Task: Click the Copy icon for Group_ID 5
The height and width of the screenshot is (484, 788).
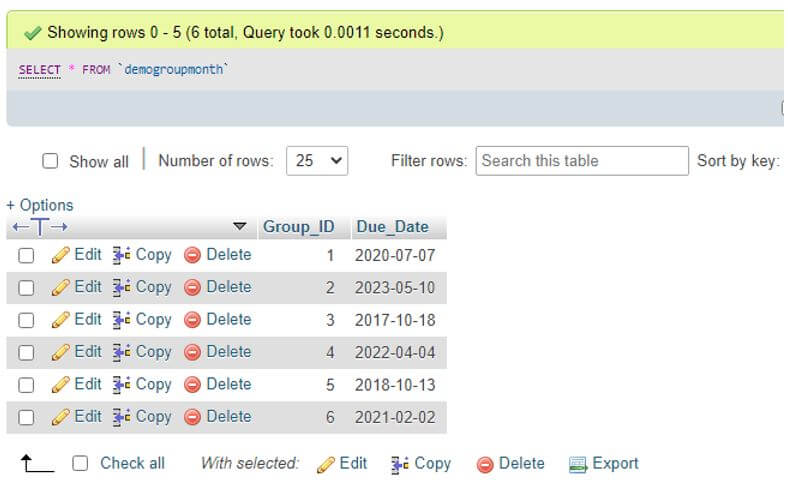Action: pos(121,384)
